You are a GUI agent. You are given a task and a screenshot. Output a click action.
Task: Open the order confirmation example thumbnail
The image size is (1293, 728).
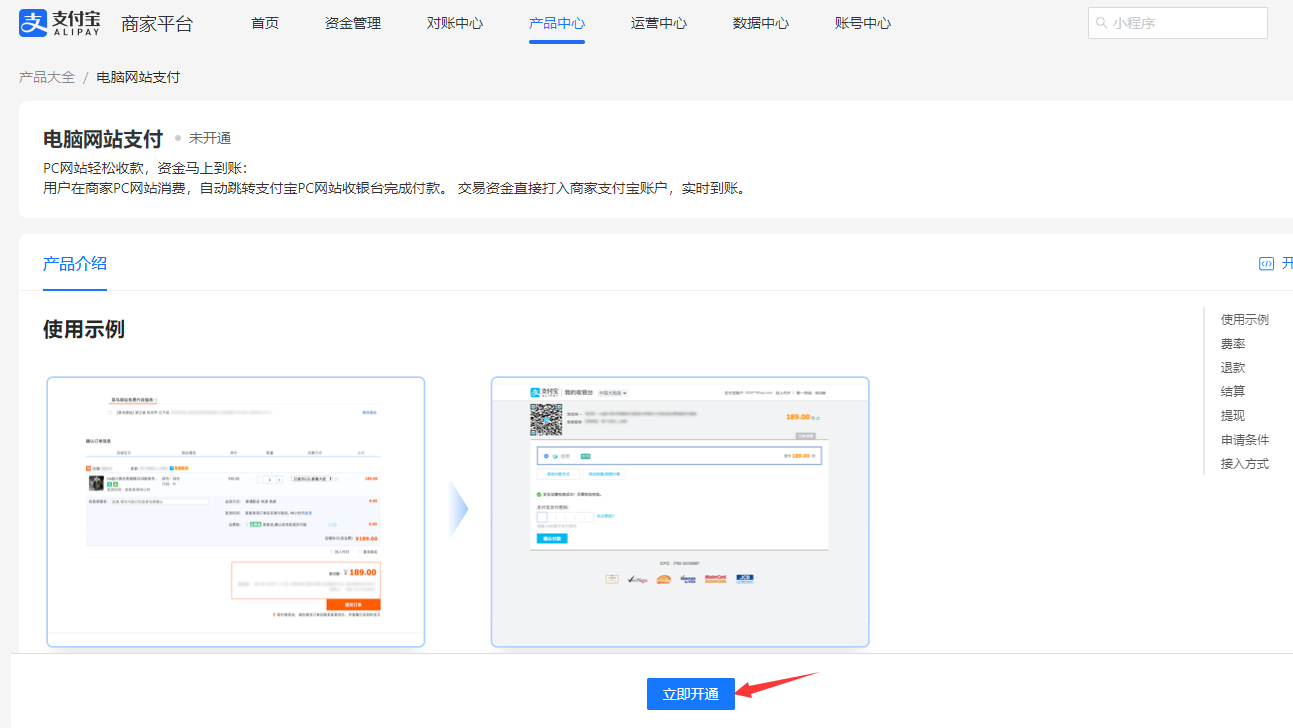[x=236, y=511]
